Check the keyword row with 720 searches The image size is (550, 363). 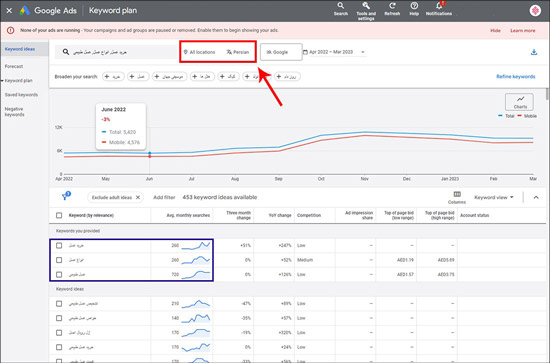[x=59, y=275]
